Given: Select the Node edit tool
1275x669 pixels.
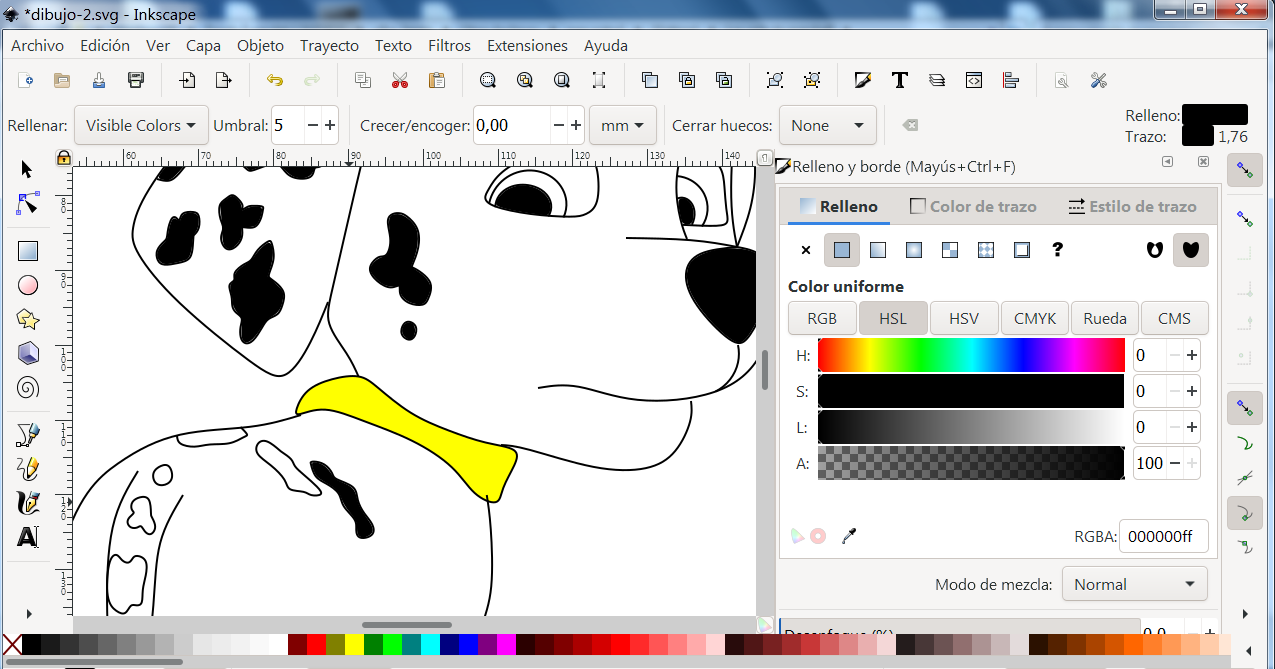Looking at the screenshot, I should (x=28, y=203).
